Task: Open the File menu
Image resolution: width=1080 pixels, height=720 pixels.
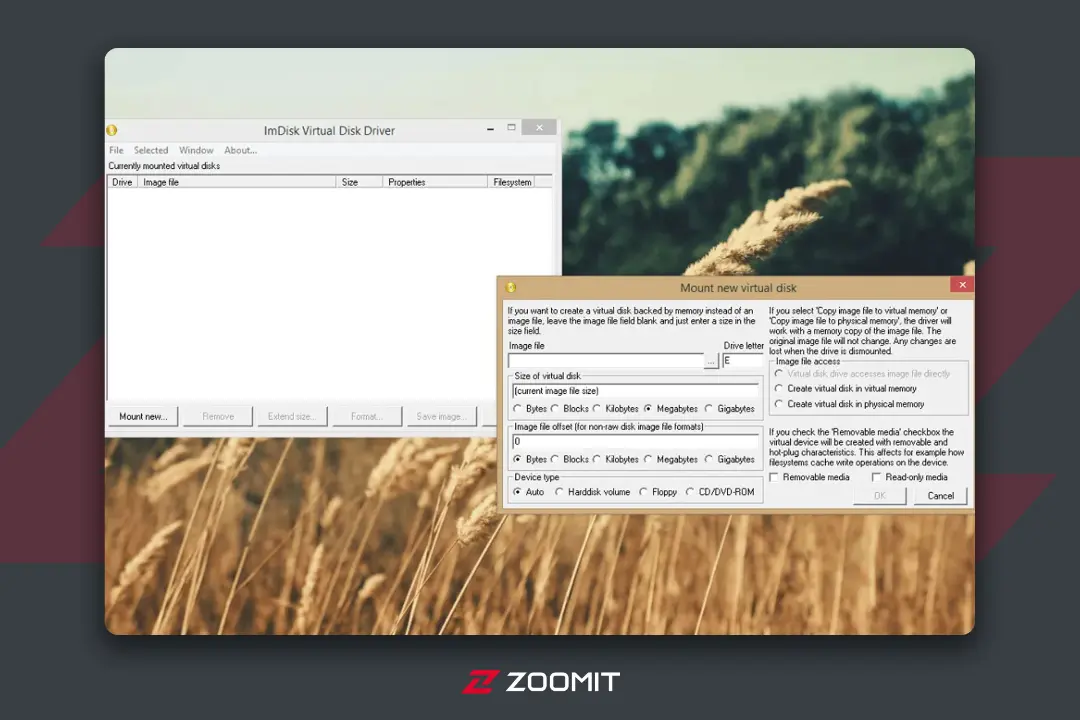Action: 116,150
